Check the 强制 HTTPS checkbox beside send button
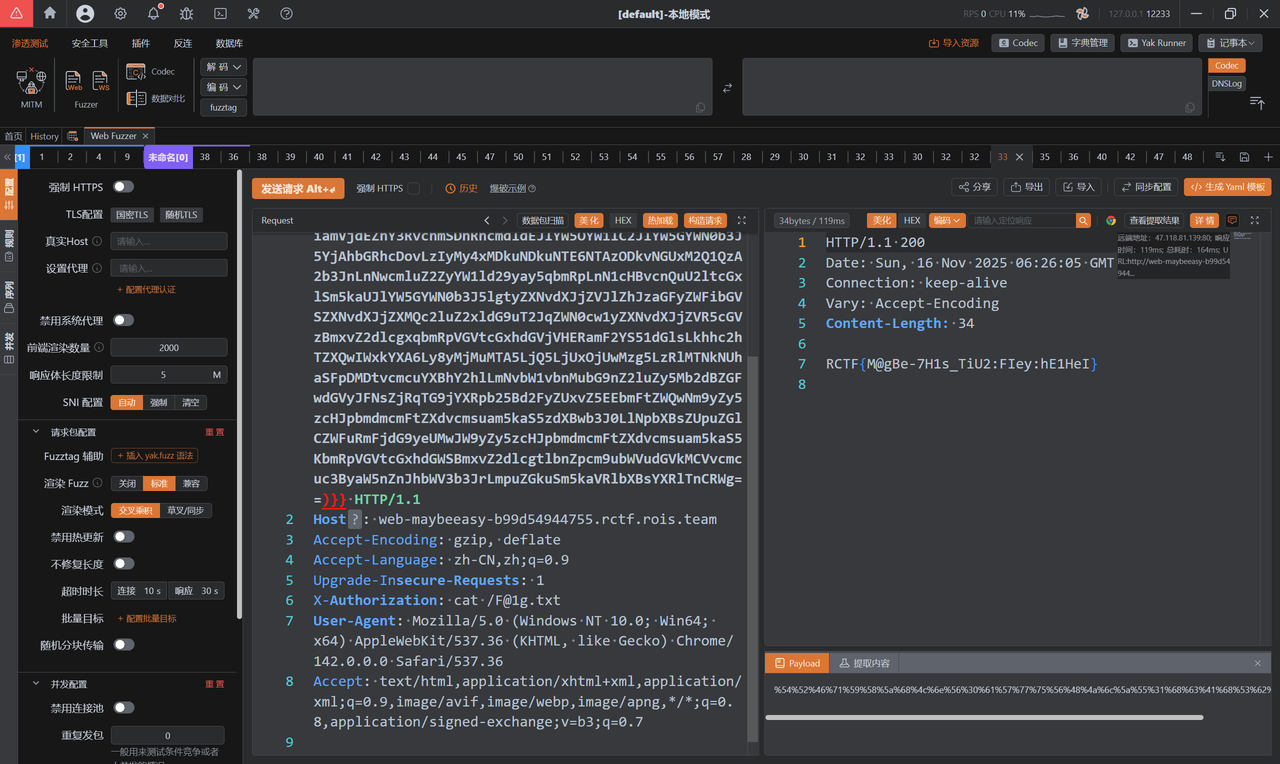The width and height of the screenshot is (1280, 764). coord(413,188)
